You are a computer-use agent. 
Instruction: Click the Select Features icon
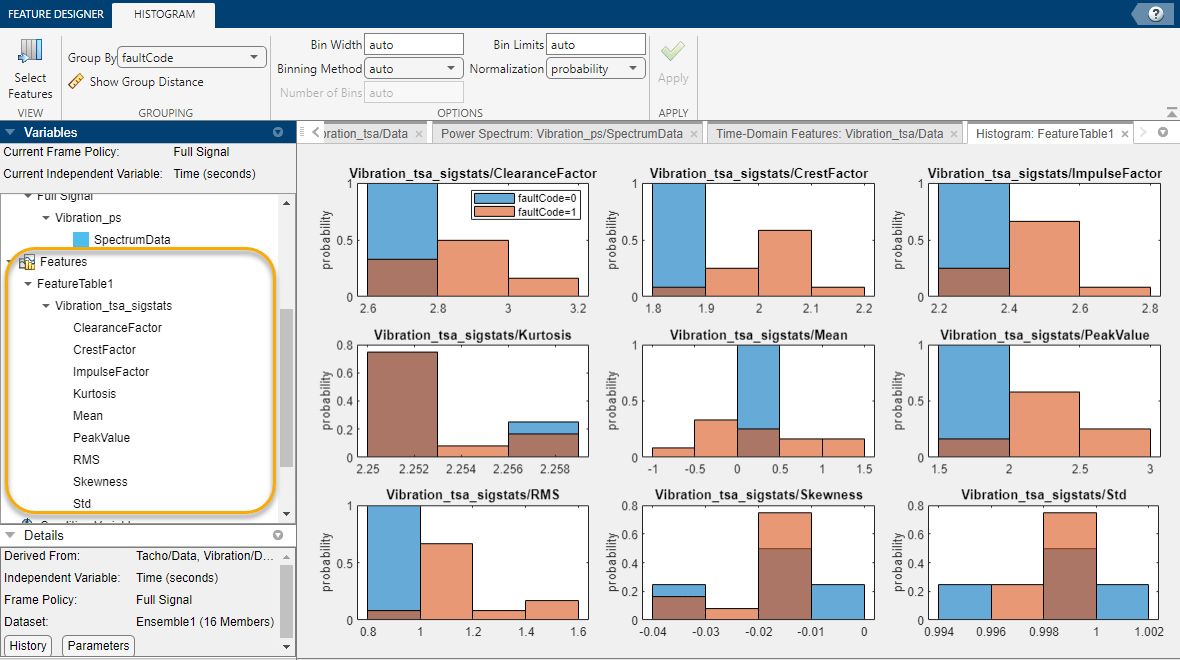(x=30, y=52)
